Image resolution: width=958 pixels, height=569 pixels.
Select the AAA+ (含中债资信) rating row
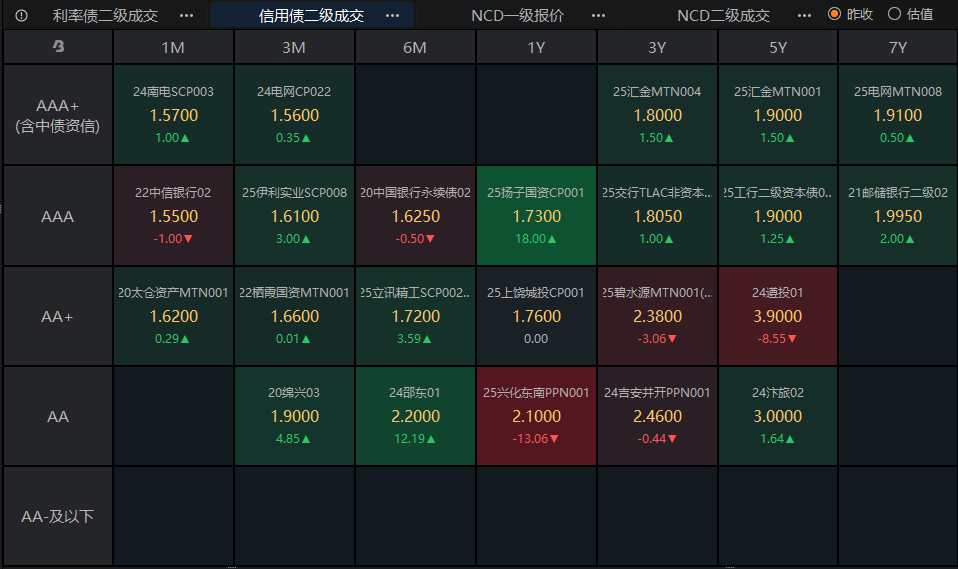[x=57, y=115]
